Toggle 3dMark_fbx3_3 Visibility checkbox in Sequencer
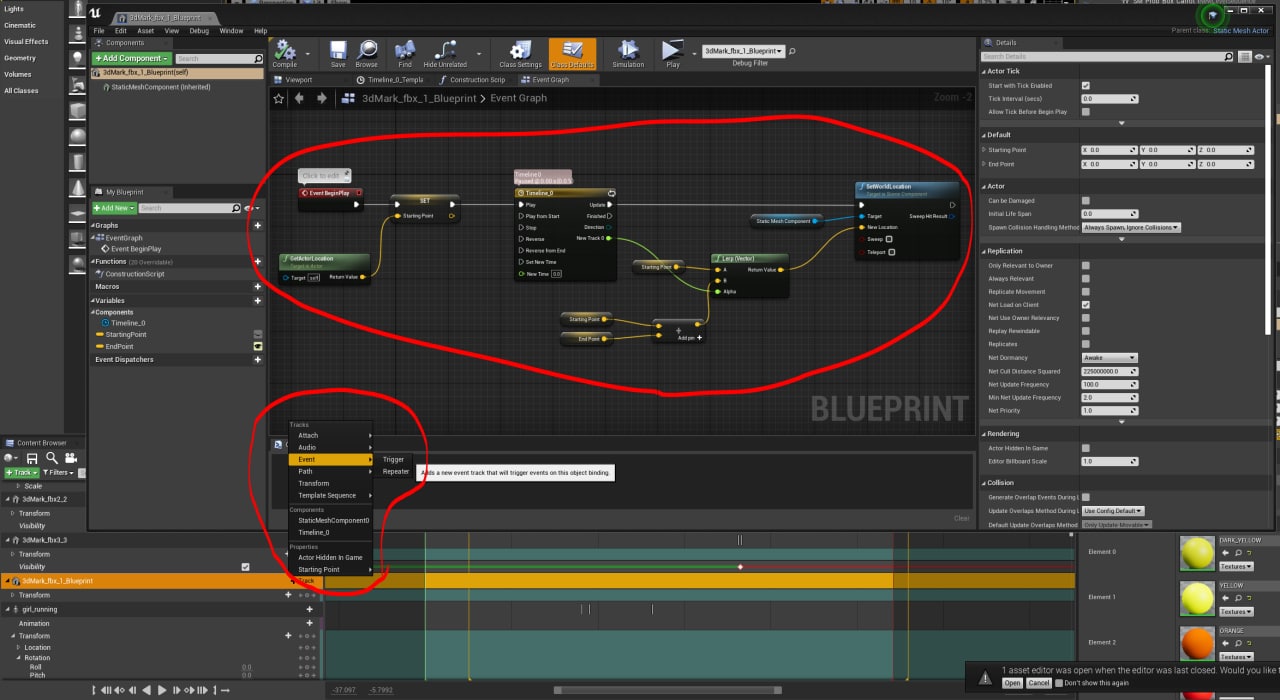The height and width of the screenshot is (700, 1280). pos(246,567)
